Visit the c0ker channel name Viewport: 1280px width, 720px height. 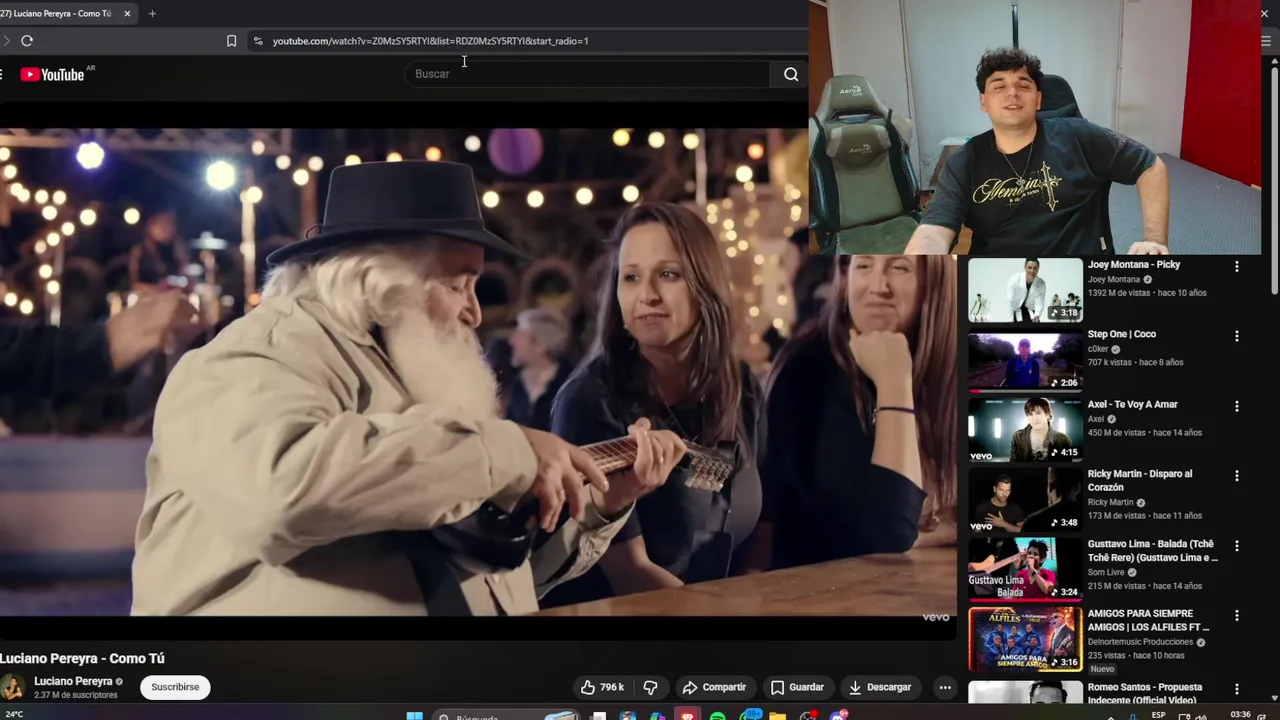coord(1097,349)
